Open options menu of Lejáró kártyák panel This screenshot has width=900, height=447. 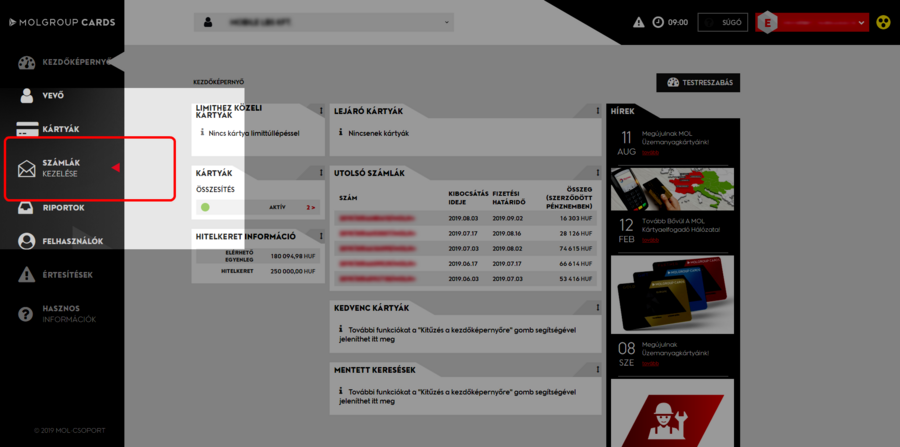[598, 111]
